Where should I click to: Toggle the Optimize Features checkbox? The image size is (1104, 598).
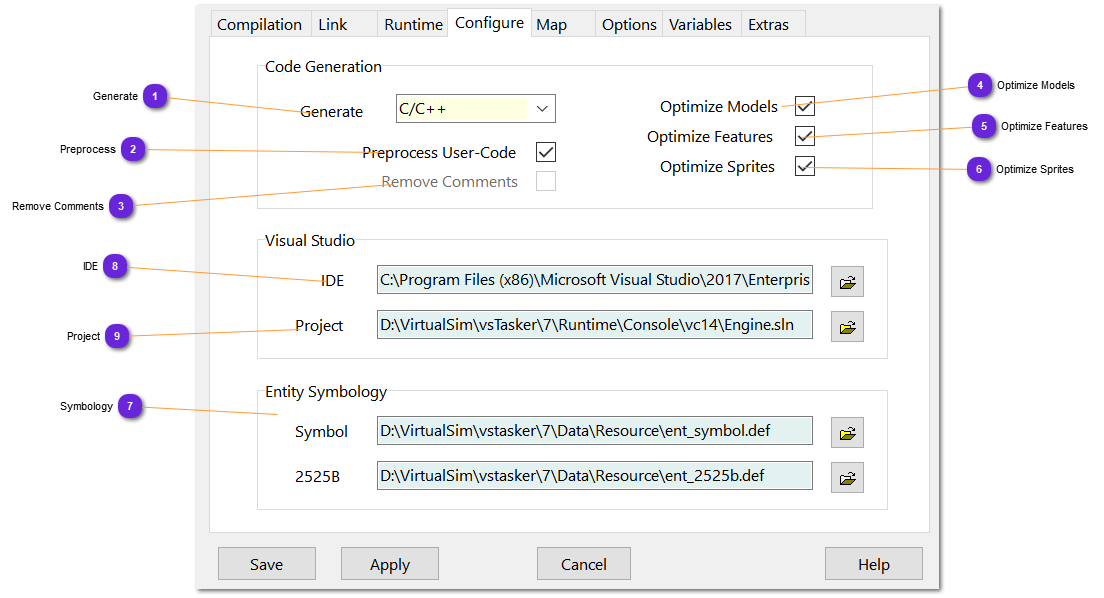point(805,136)
